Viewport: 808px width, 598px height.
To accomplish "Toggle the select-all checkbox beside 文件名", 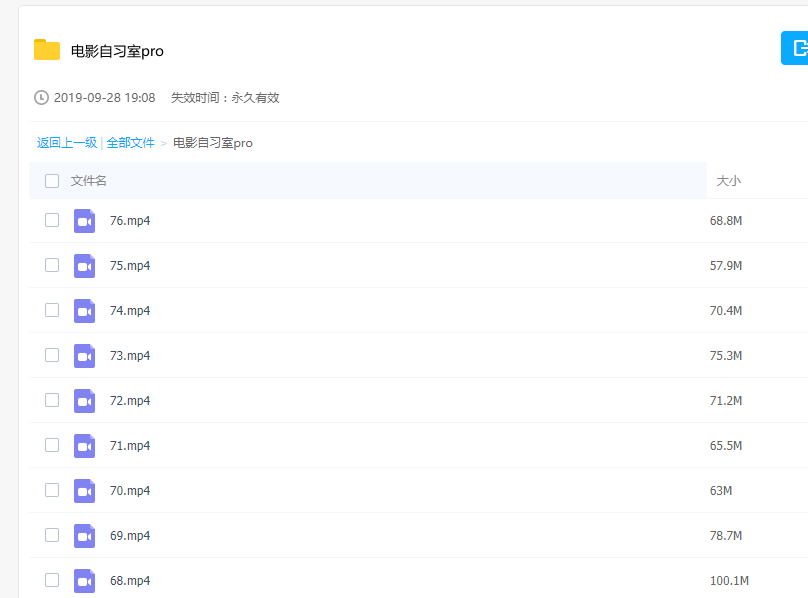I will point(52,181).
